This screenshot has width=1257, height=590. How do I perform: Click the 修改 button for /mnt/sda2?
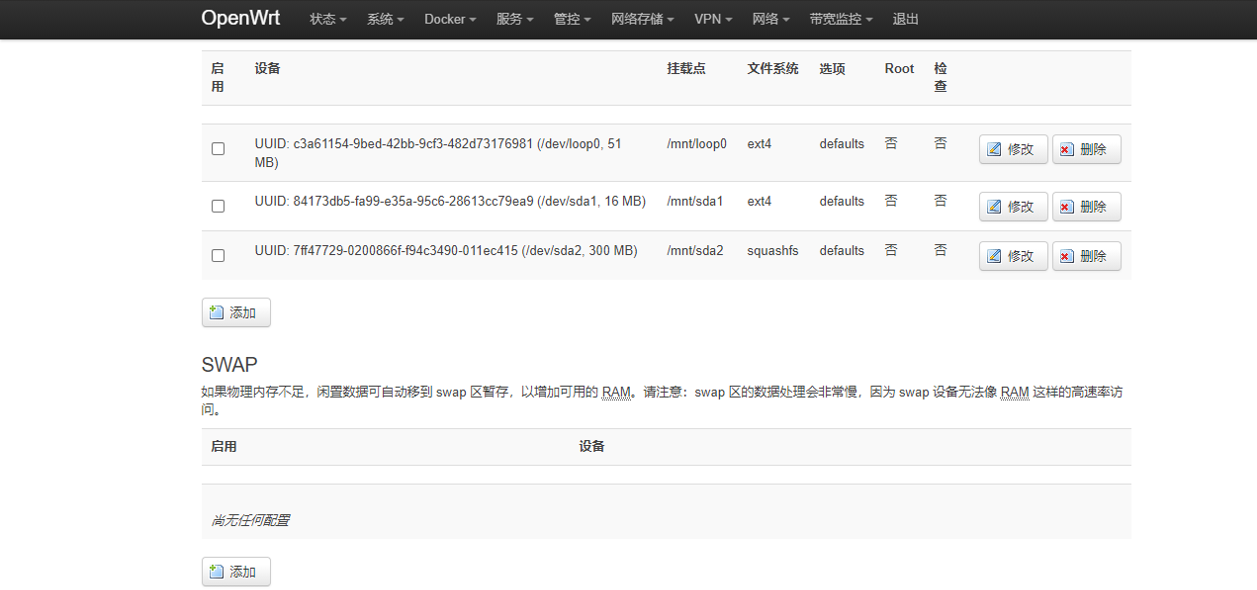[x=1013, y=256]
